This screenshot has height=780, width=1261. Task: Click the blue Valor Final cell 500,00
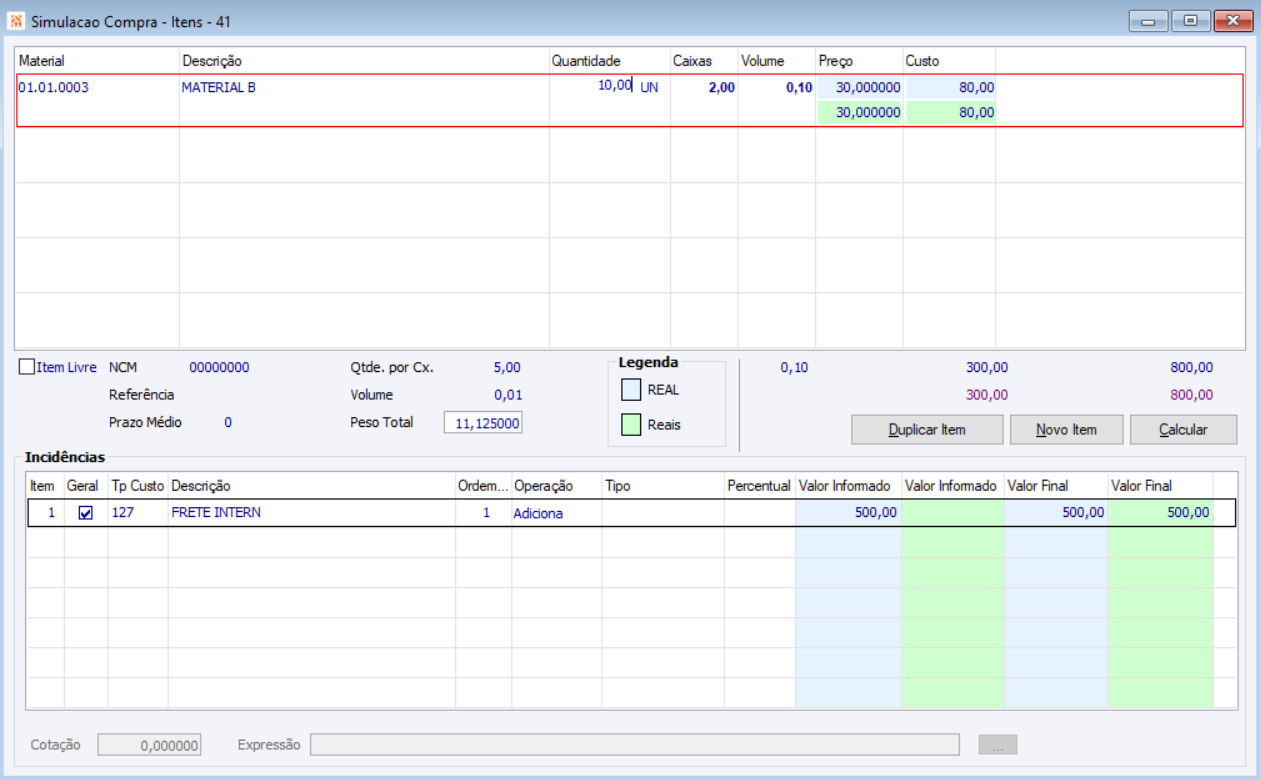[x=1057, y=513]
